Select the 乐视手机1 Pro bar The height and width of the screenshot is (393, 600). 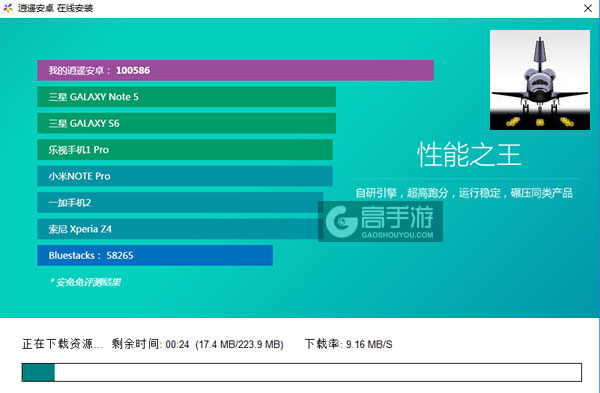tap(185, 150)
